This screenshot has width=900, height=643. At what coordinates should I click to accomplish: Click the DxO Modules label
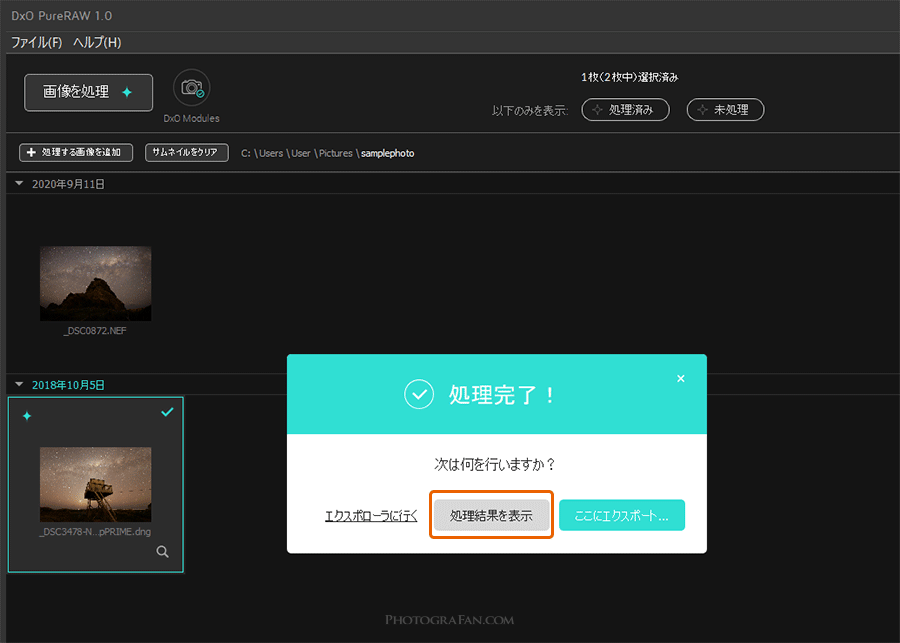[192, 118]
